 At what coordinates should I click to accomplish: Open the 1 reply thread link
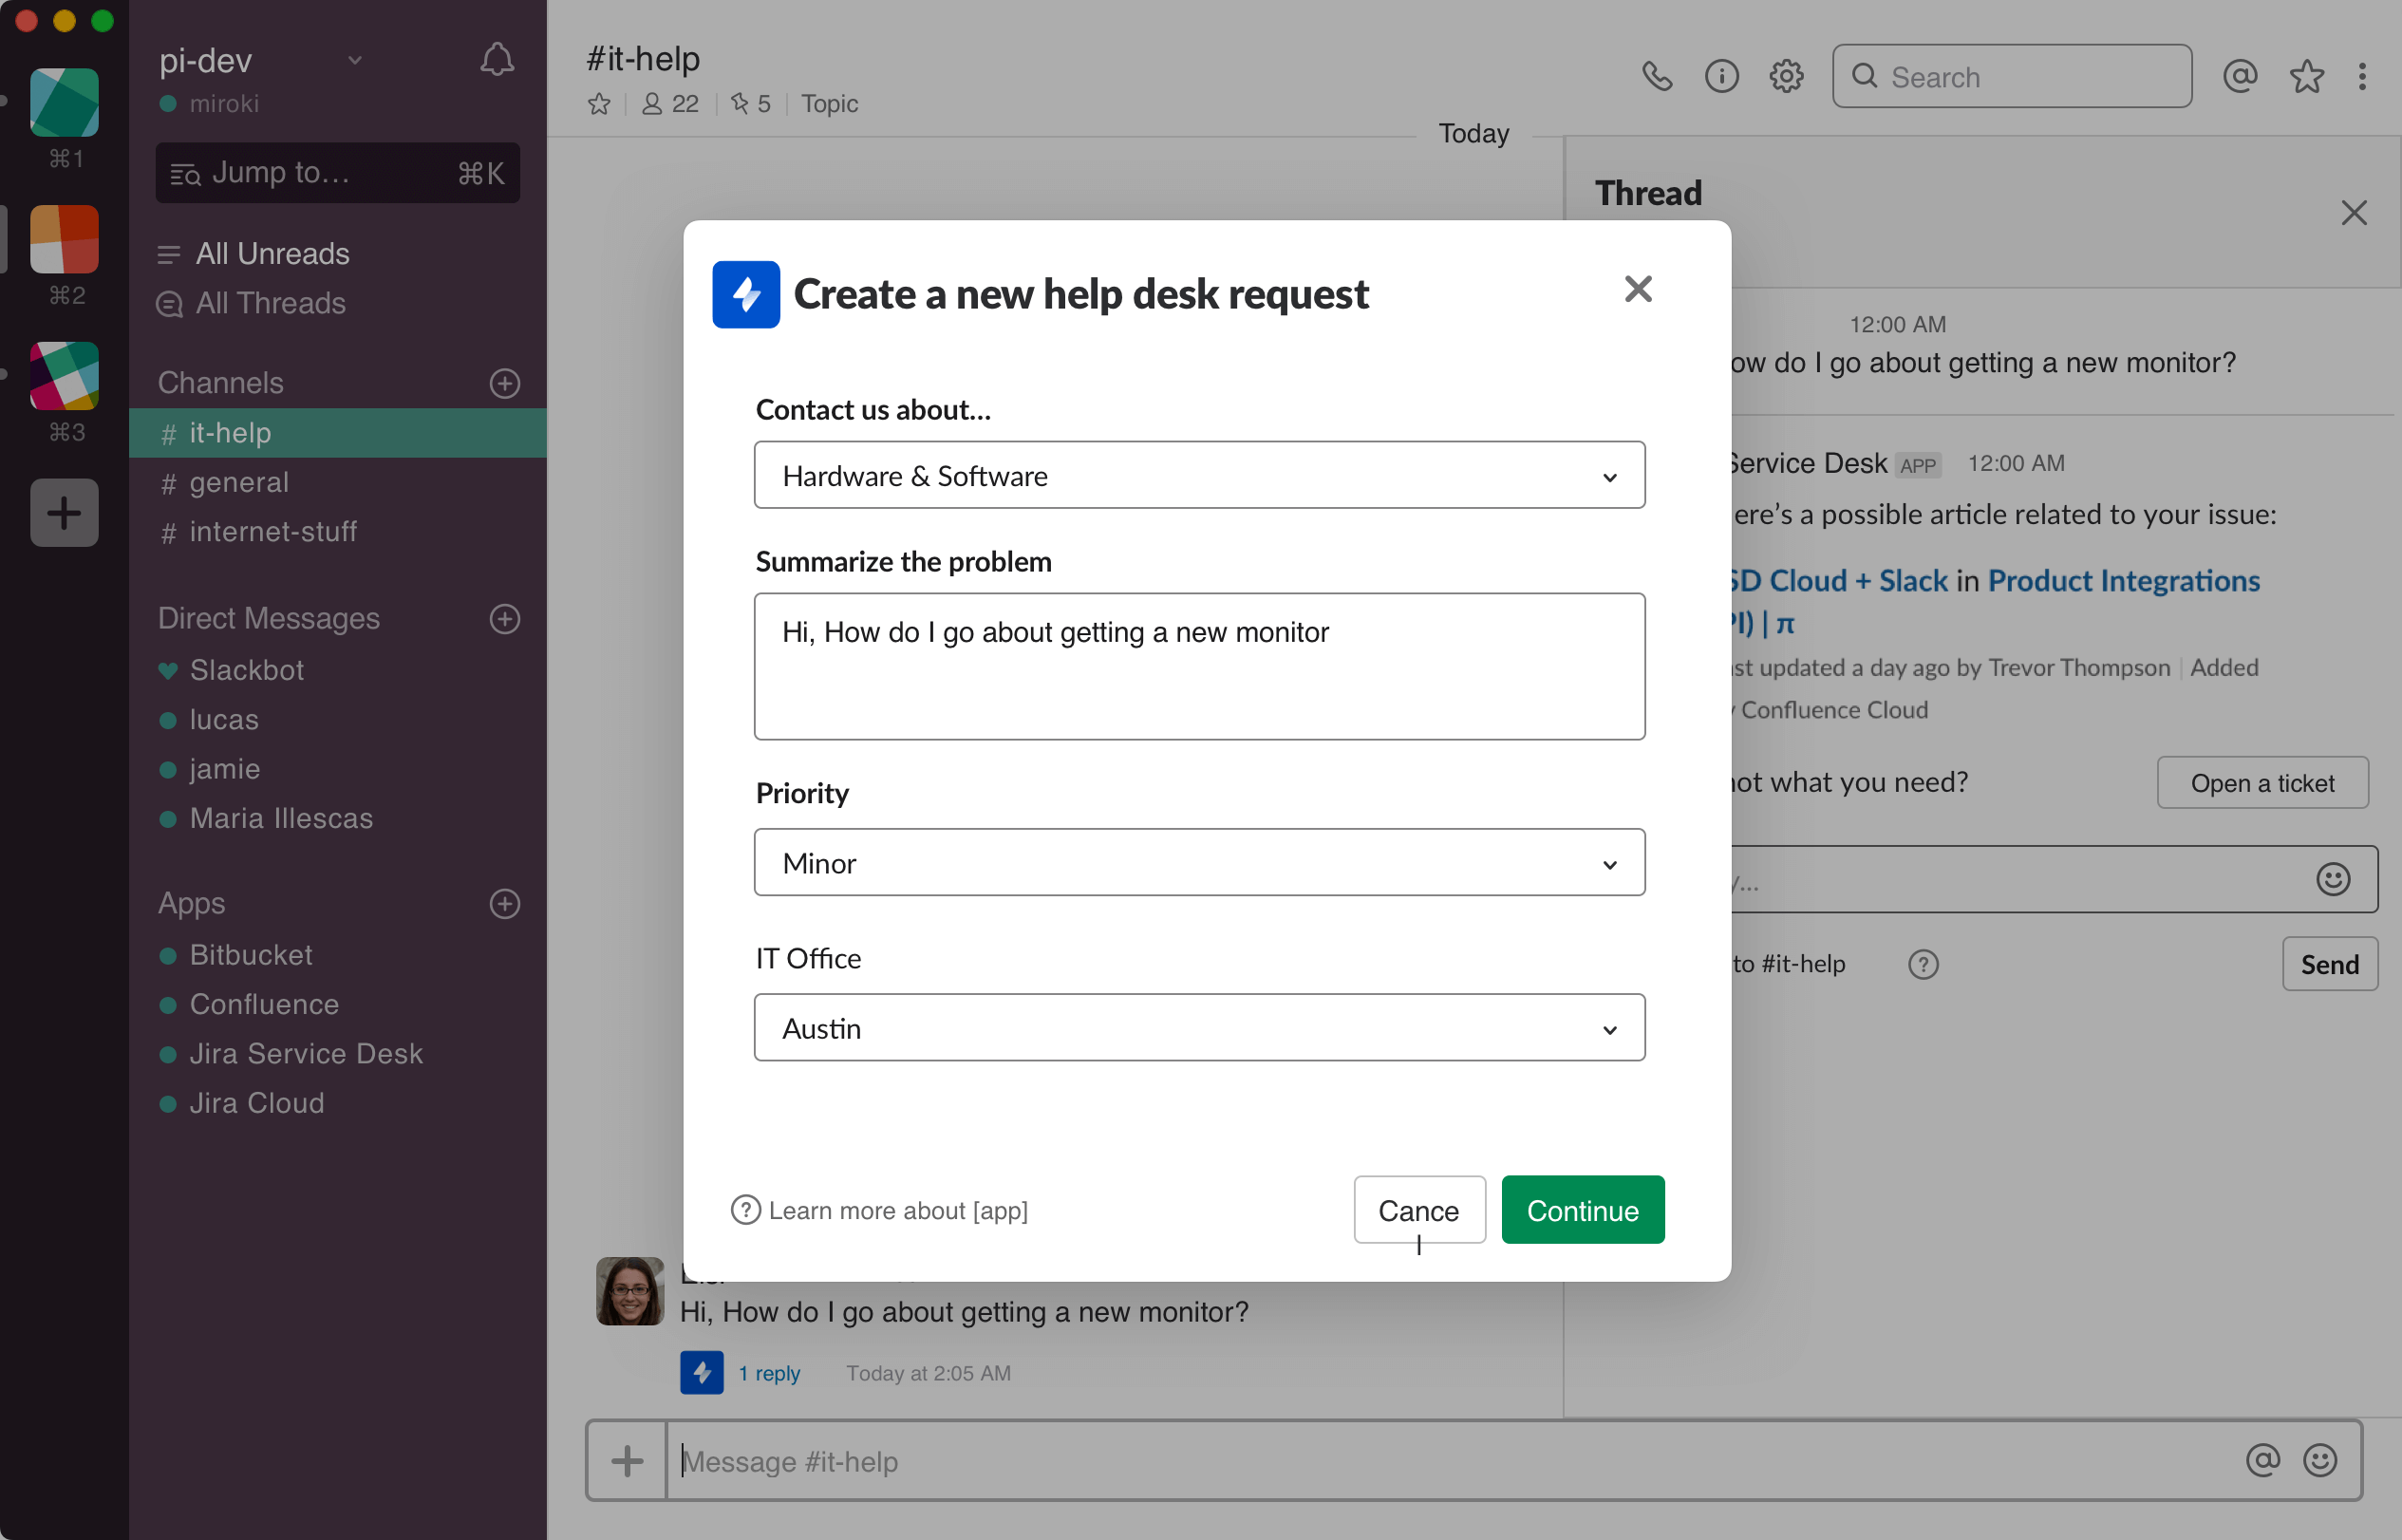coord(769,1373)
